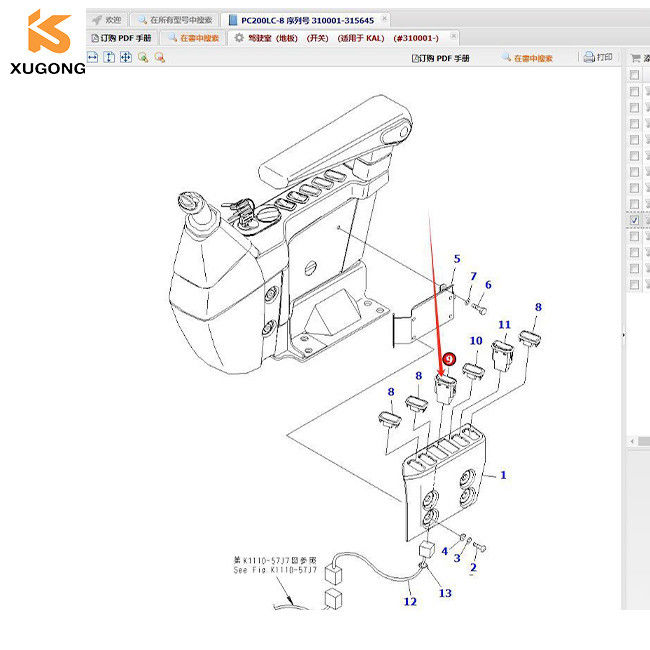Screen dimensions: 650x650
Task: Uncheck the checked parts list checkbox
Action: (x=634, y=220)
